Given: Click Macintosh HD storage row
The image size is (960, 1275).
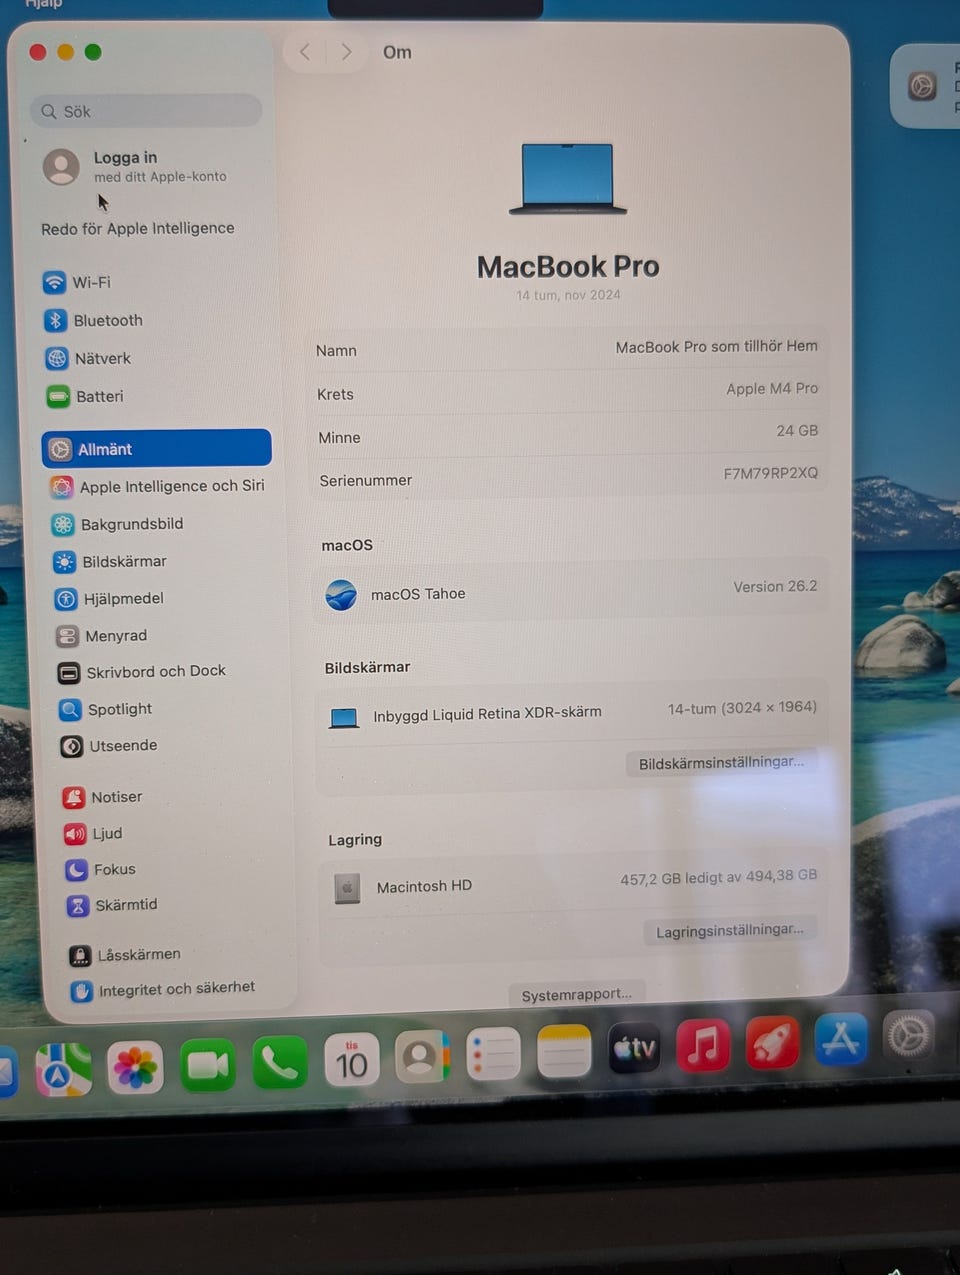Looking at the screenshot, I should click(574, 882).
